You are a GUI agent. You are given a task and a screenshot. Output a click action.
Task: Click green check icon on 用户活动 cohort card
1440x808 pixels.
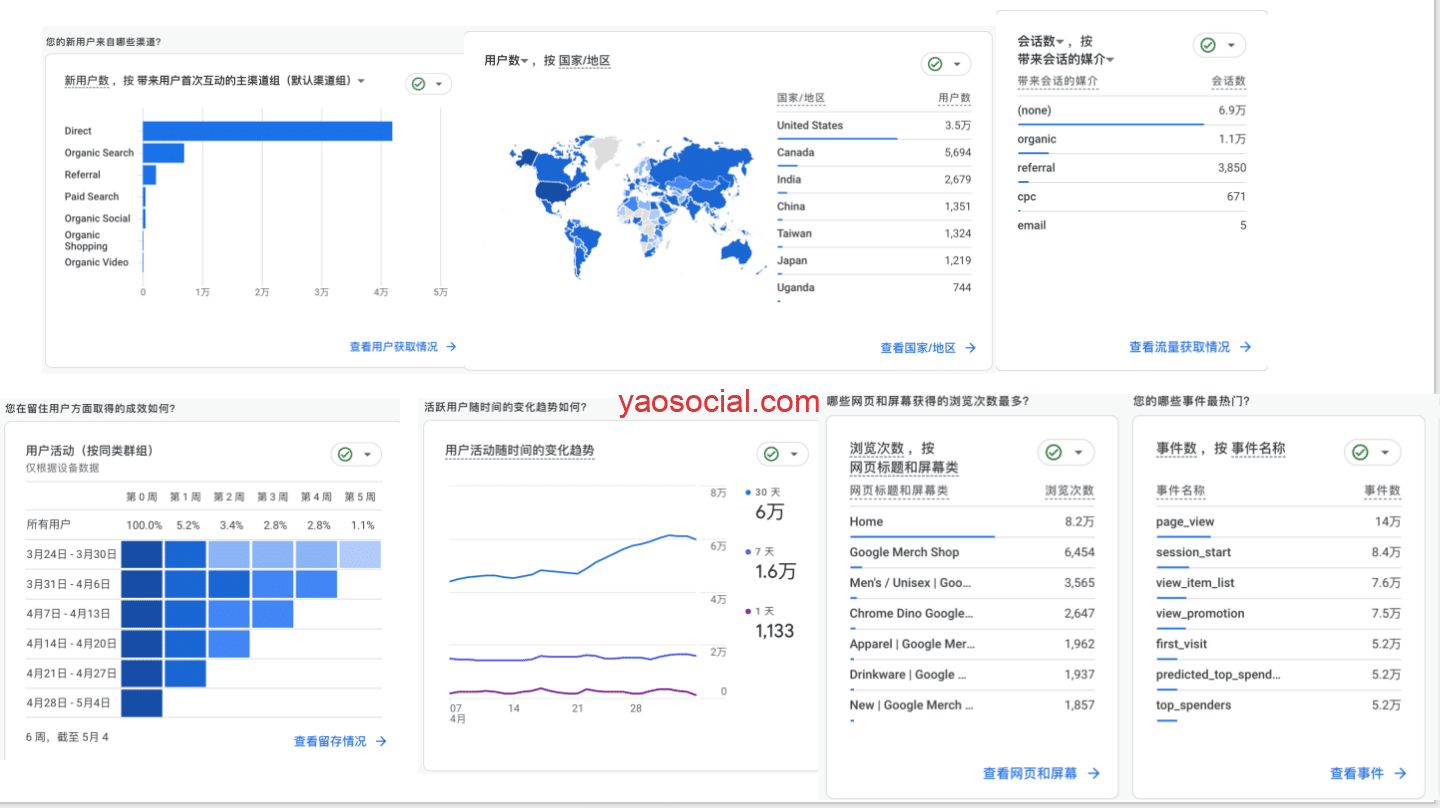pos(345,454)
